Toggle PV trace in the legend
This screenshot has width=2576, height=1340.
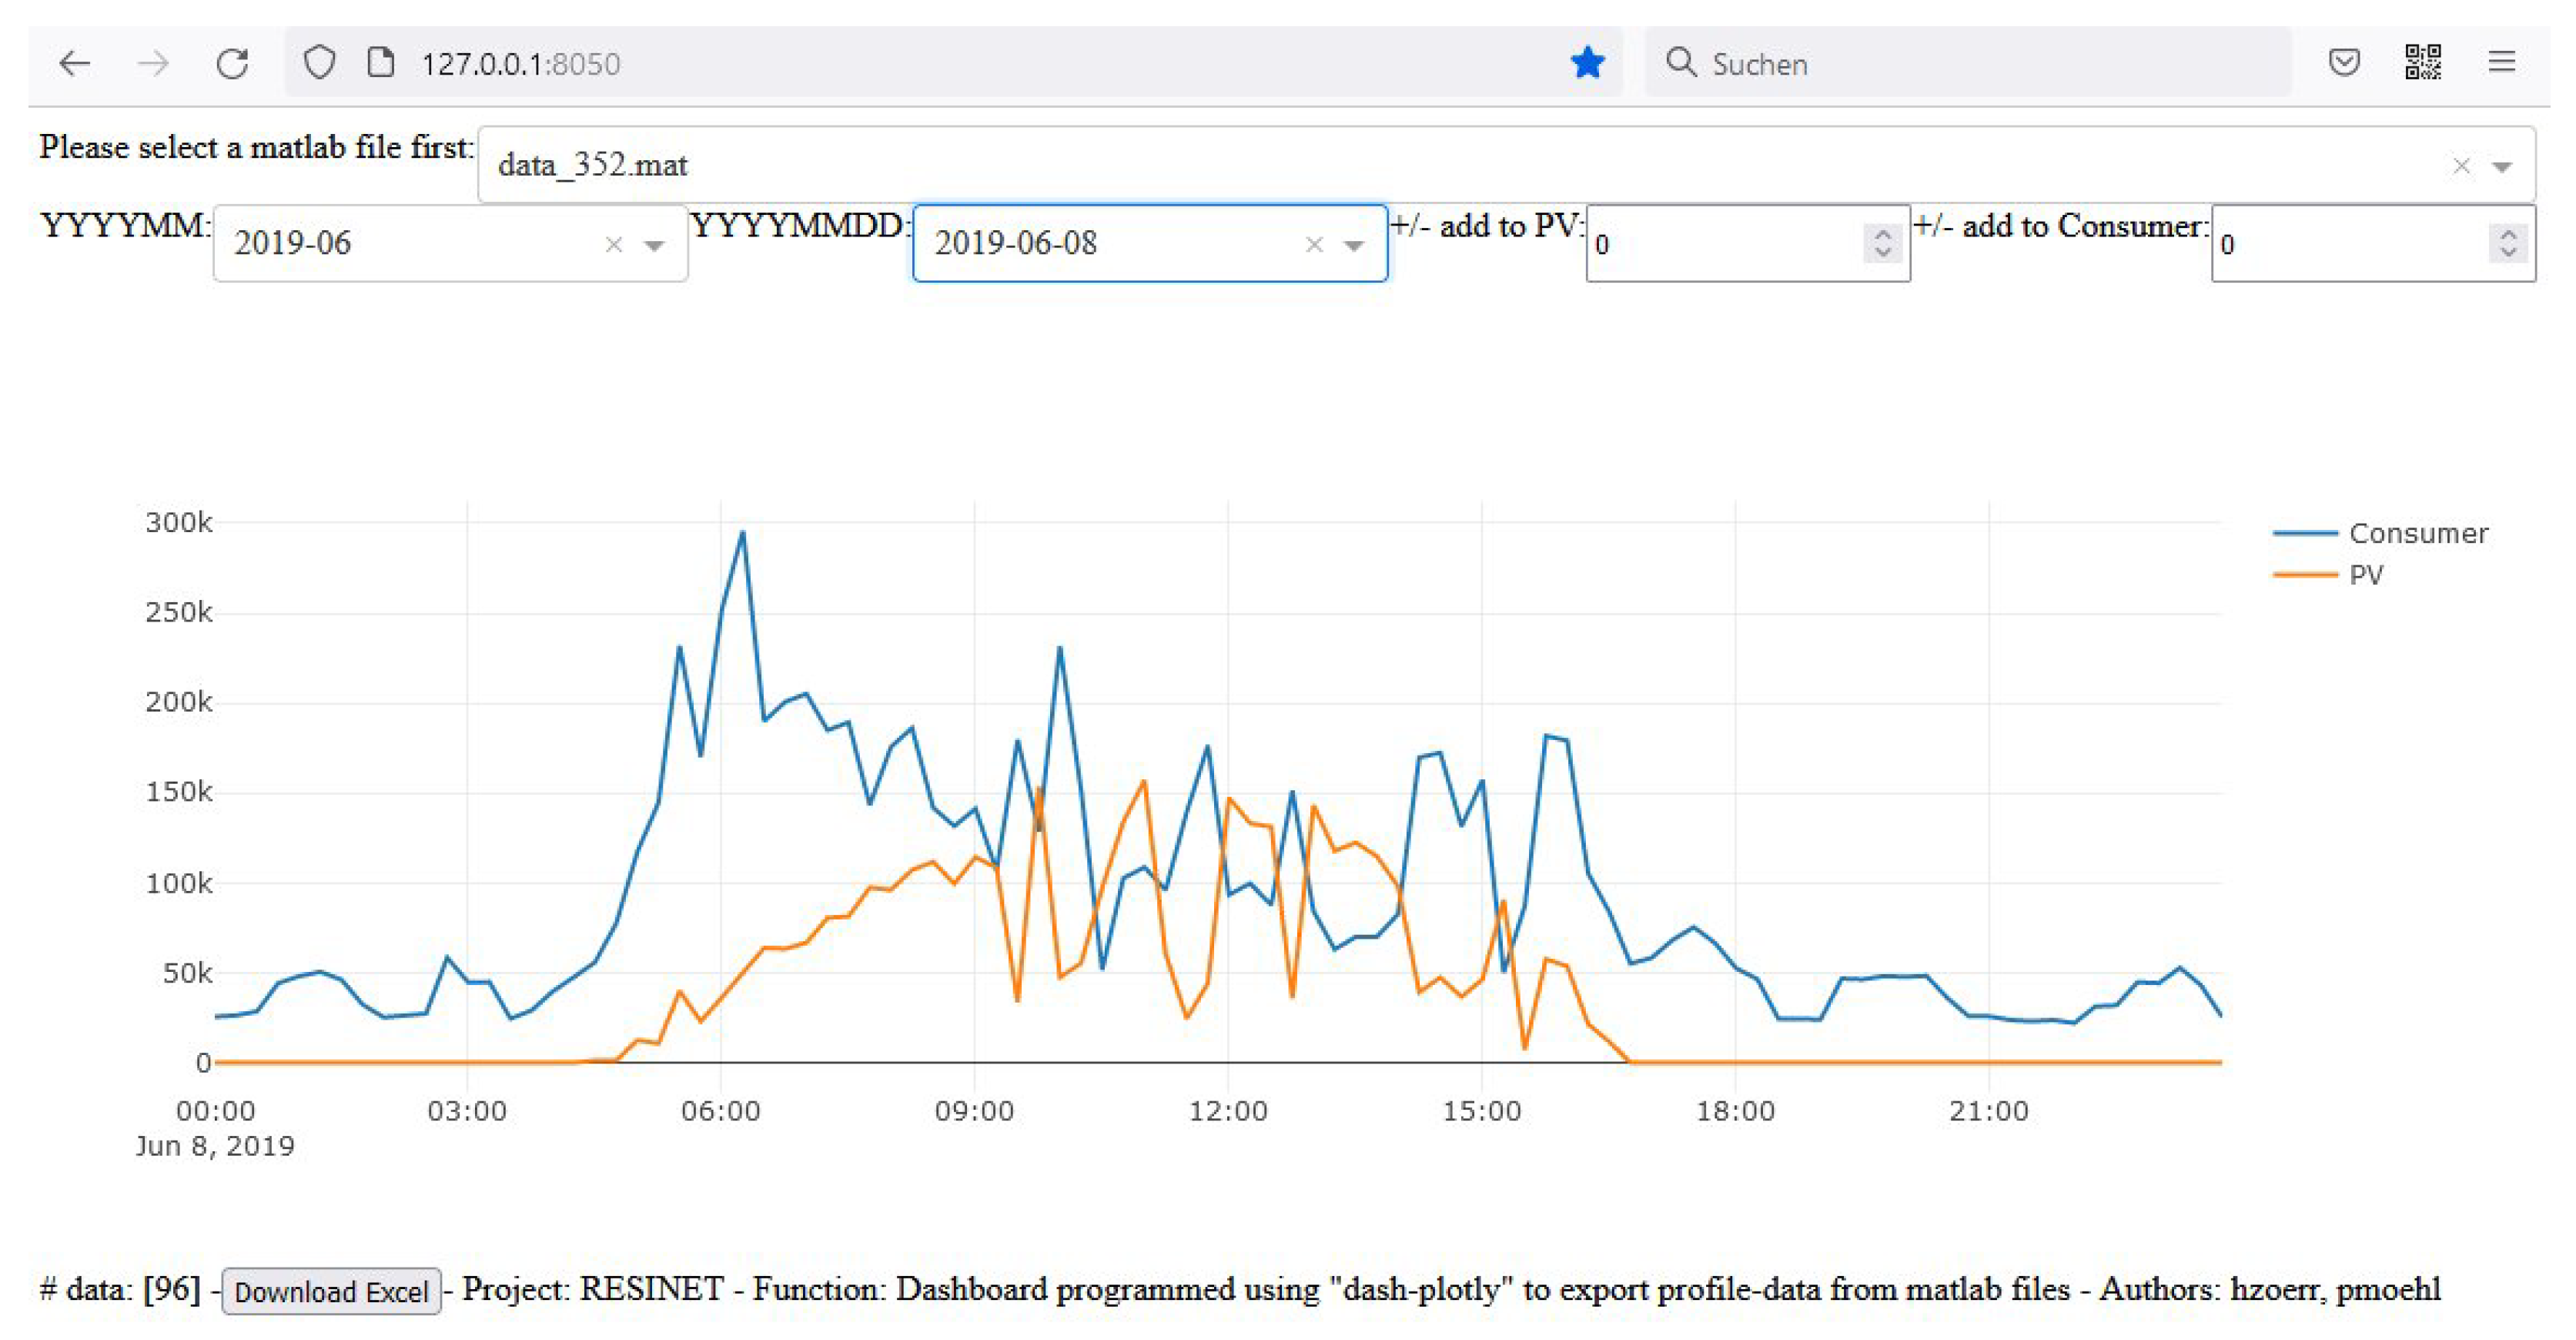[2365, 575]
